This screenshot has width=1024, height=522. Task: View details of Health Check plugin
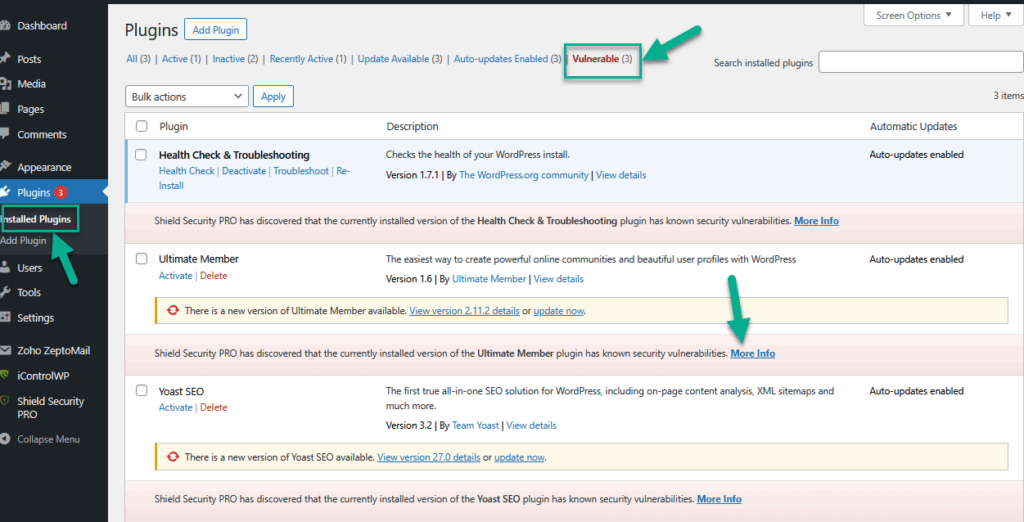pos(621,175)
